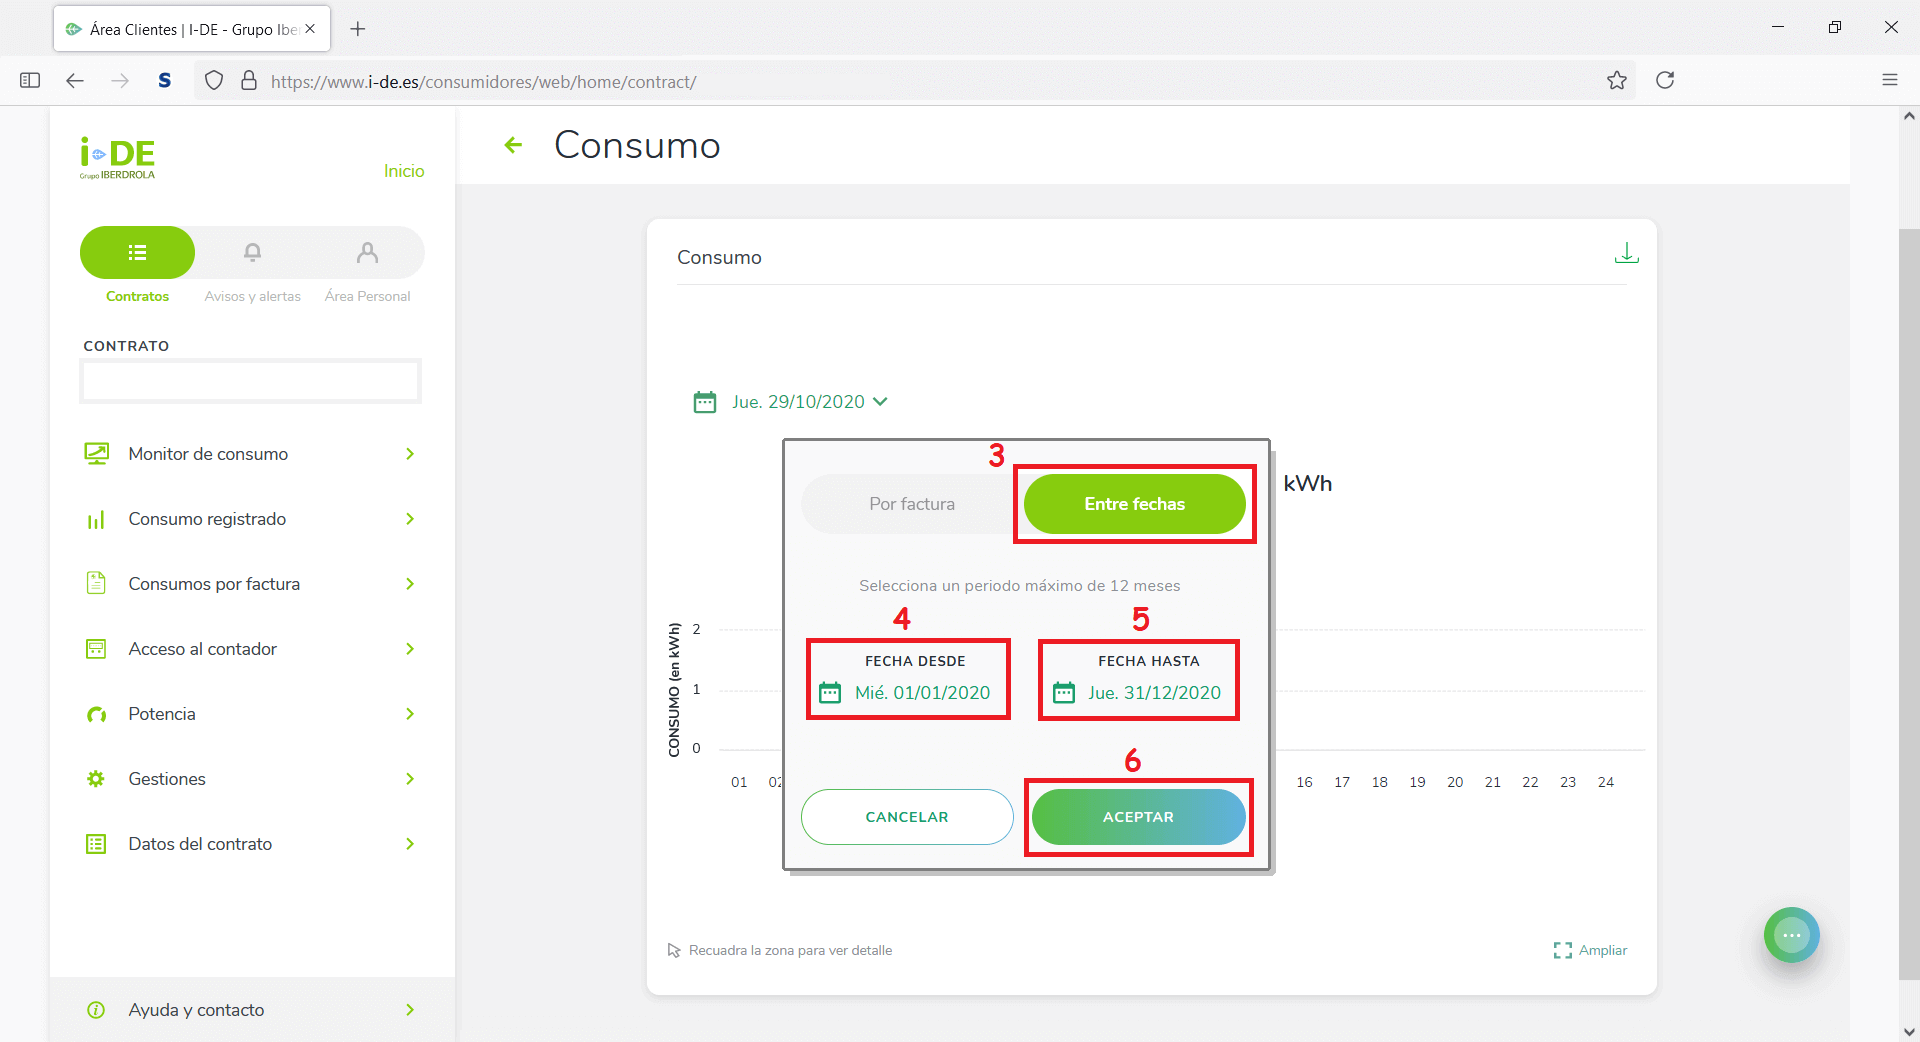Open the Área Personal user icon

(x=367, y=253)
